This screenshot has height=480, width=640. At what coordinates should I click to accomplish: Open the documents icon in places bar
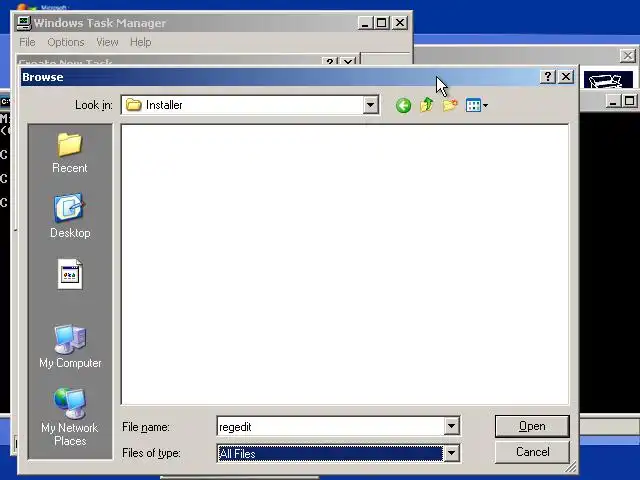click(x=70, y=274)
